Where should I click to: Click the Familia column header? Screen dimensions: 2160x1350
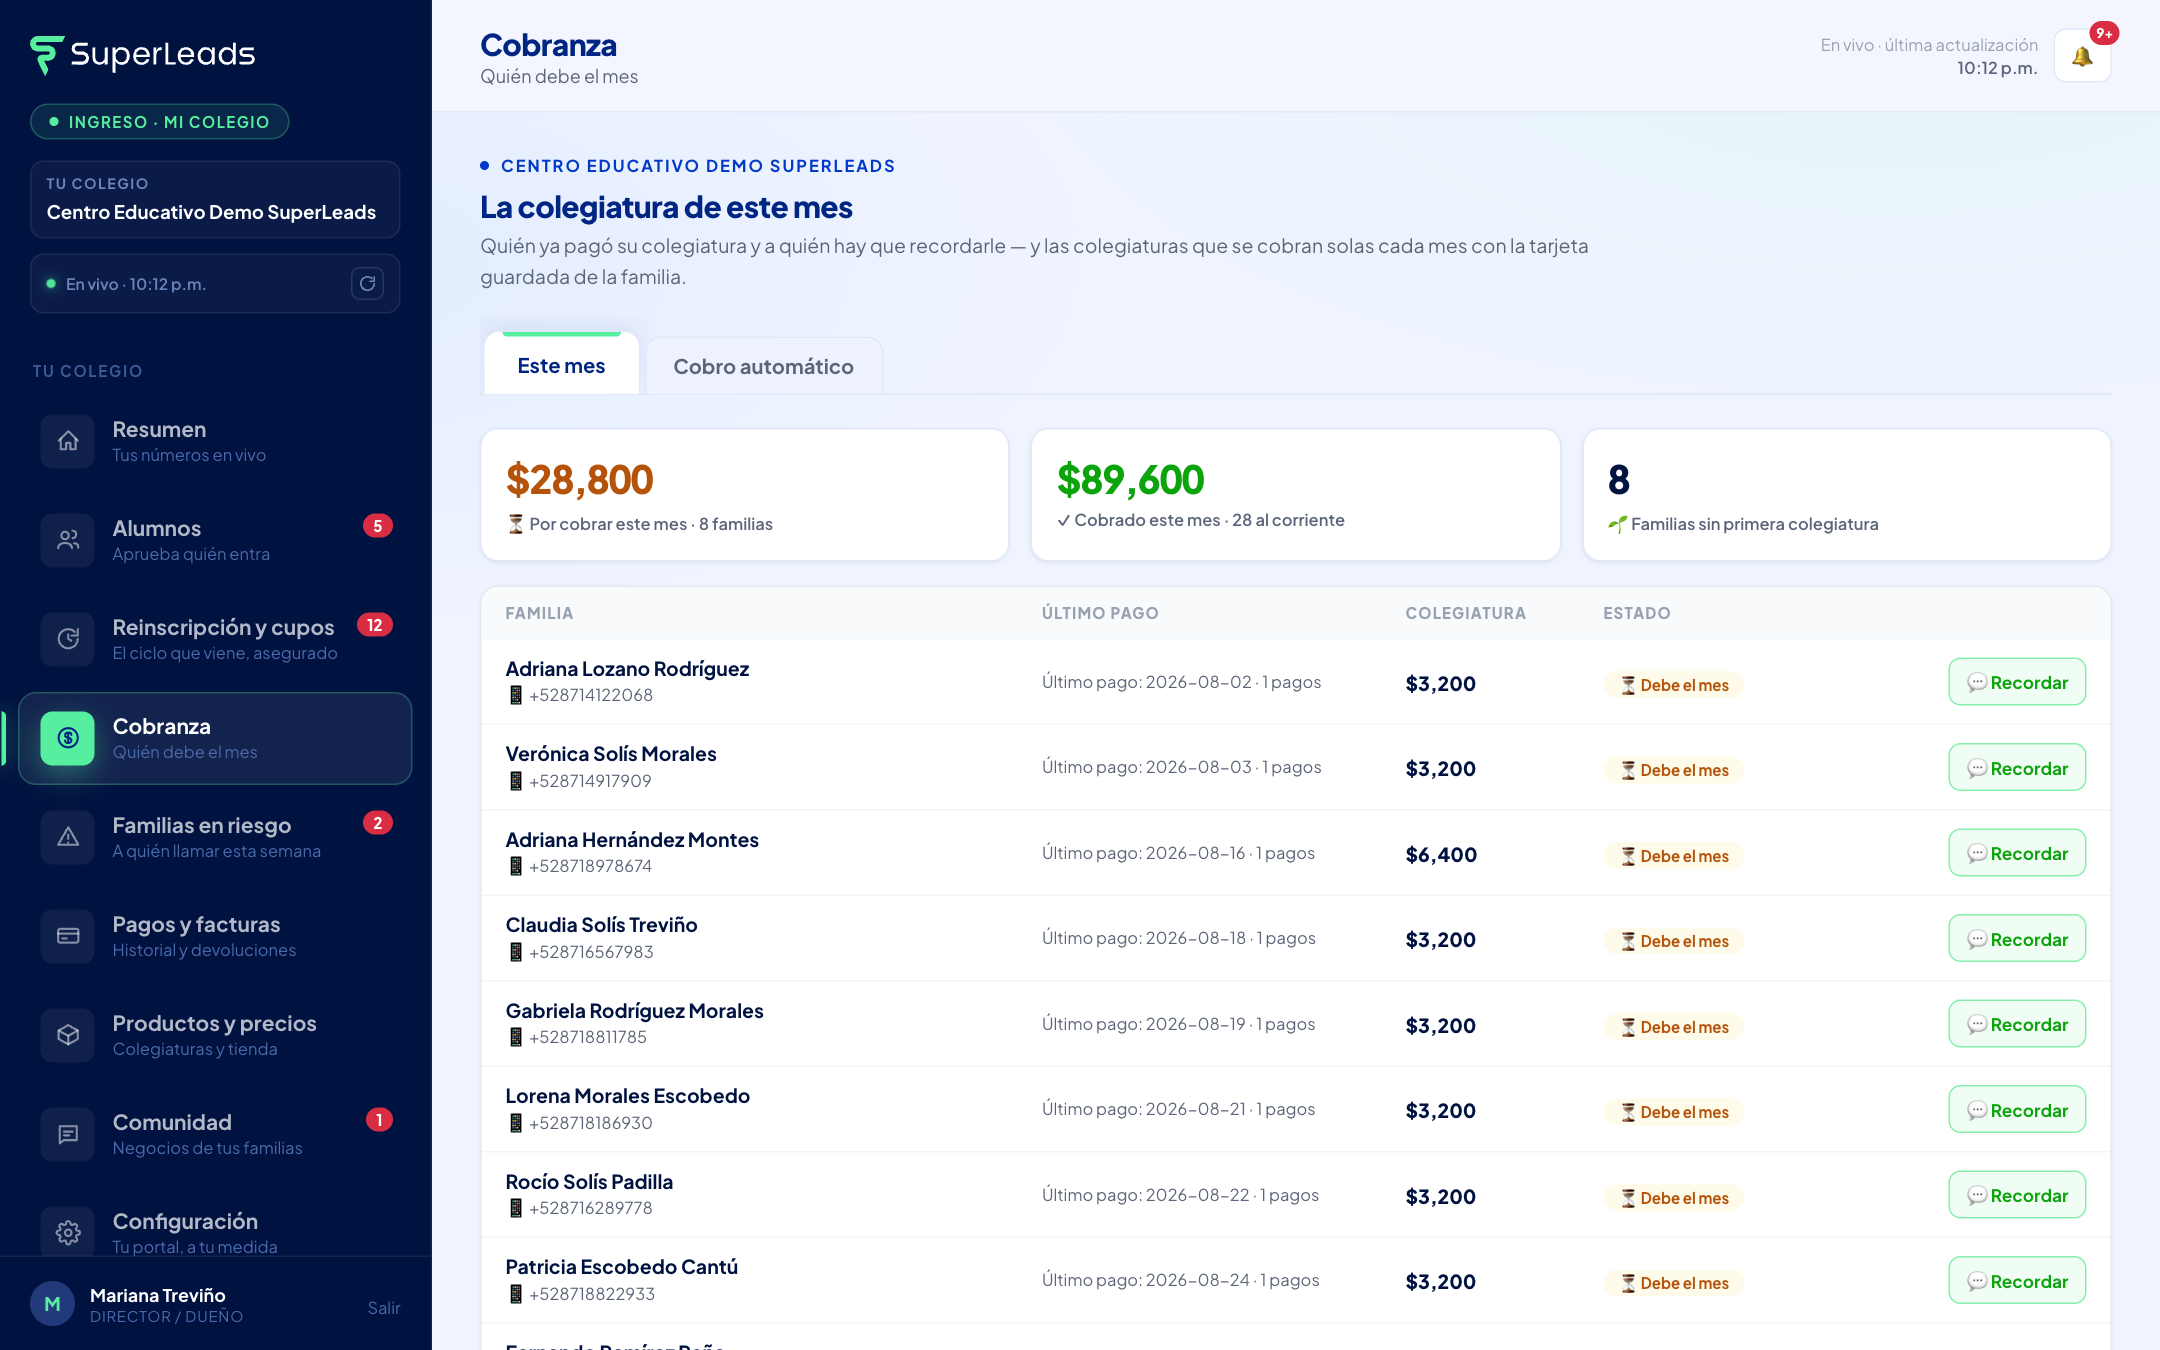click(539, 613)
